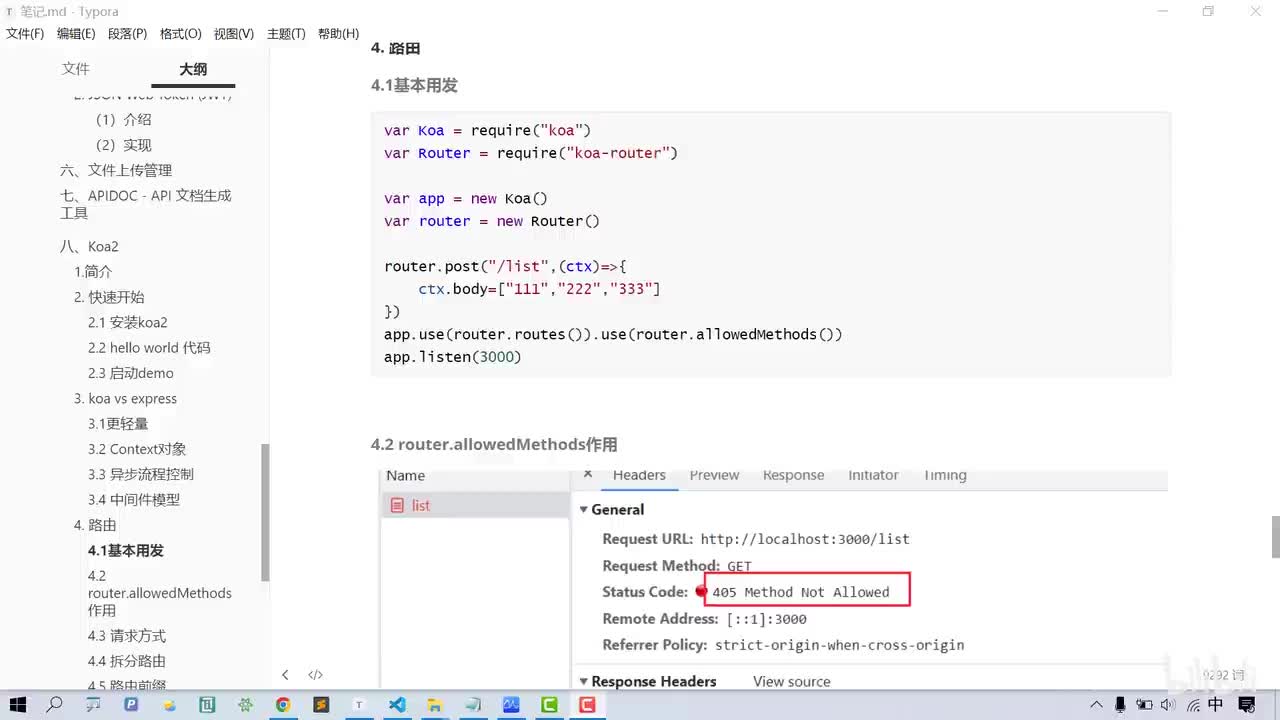Launch Google Chrome from the taskbar
The width and height of the screenshot is (1280, 720).
click(x=283, y=705)
